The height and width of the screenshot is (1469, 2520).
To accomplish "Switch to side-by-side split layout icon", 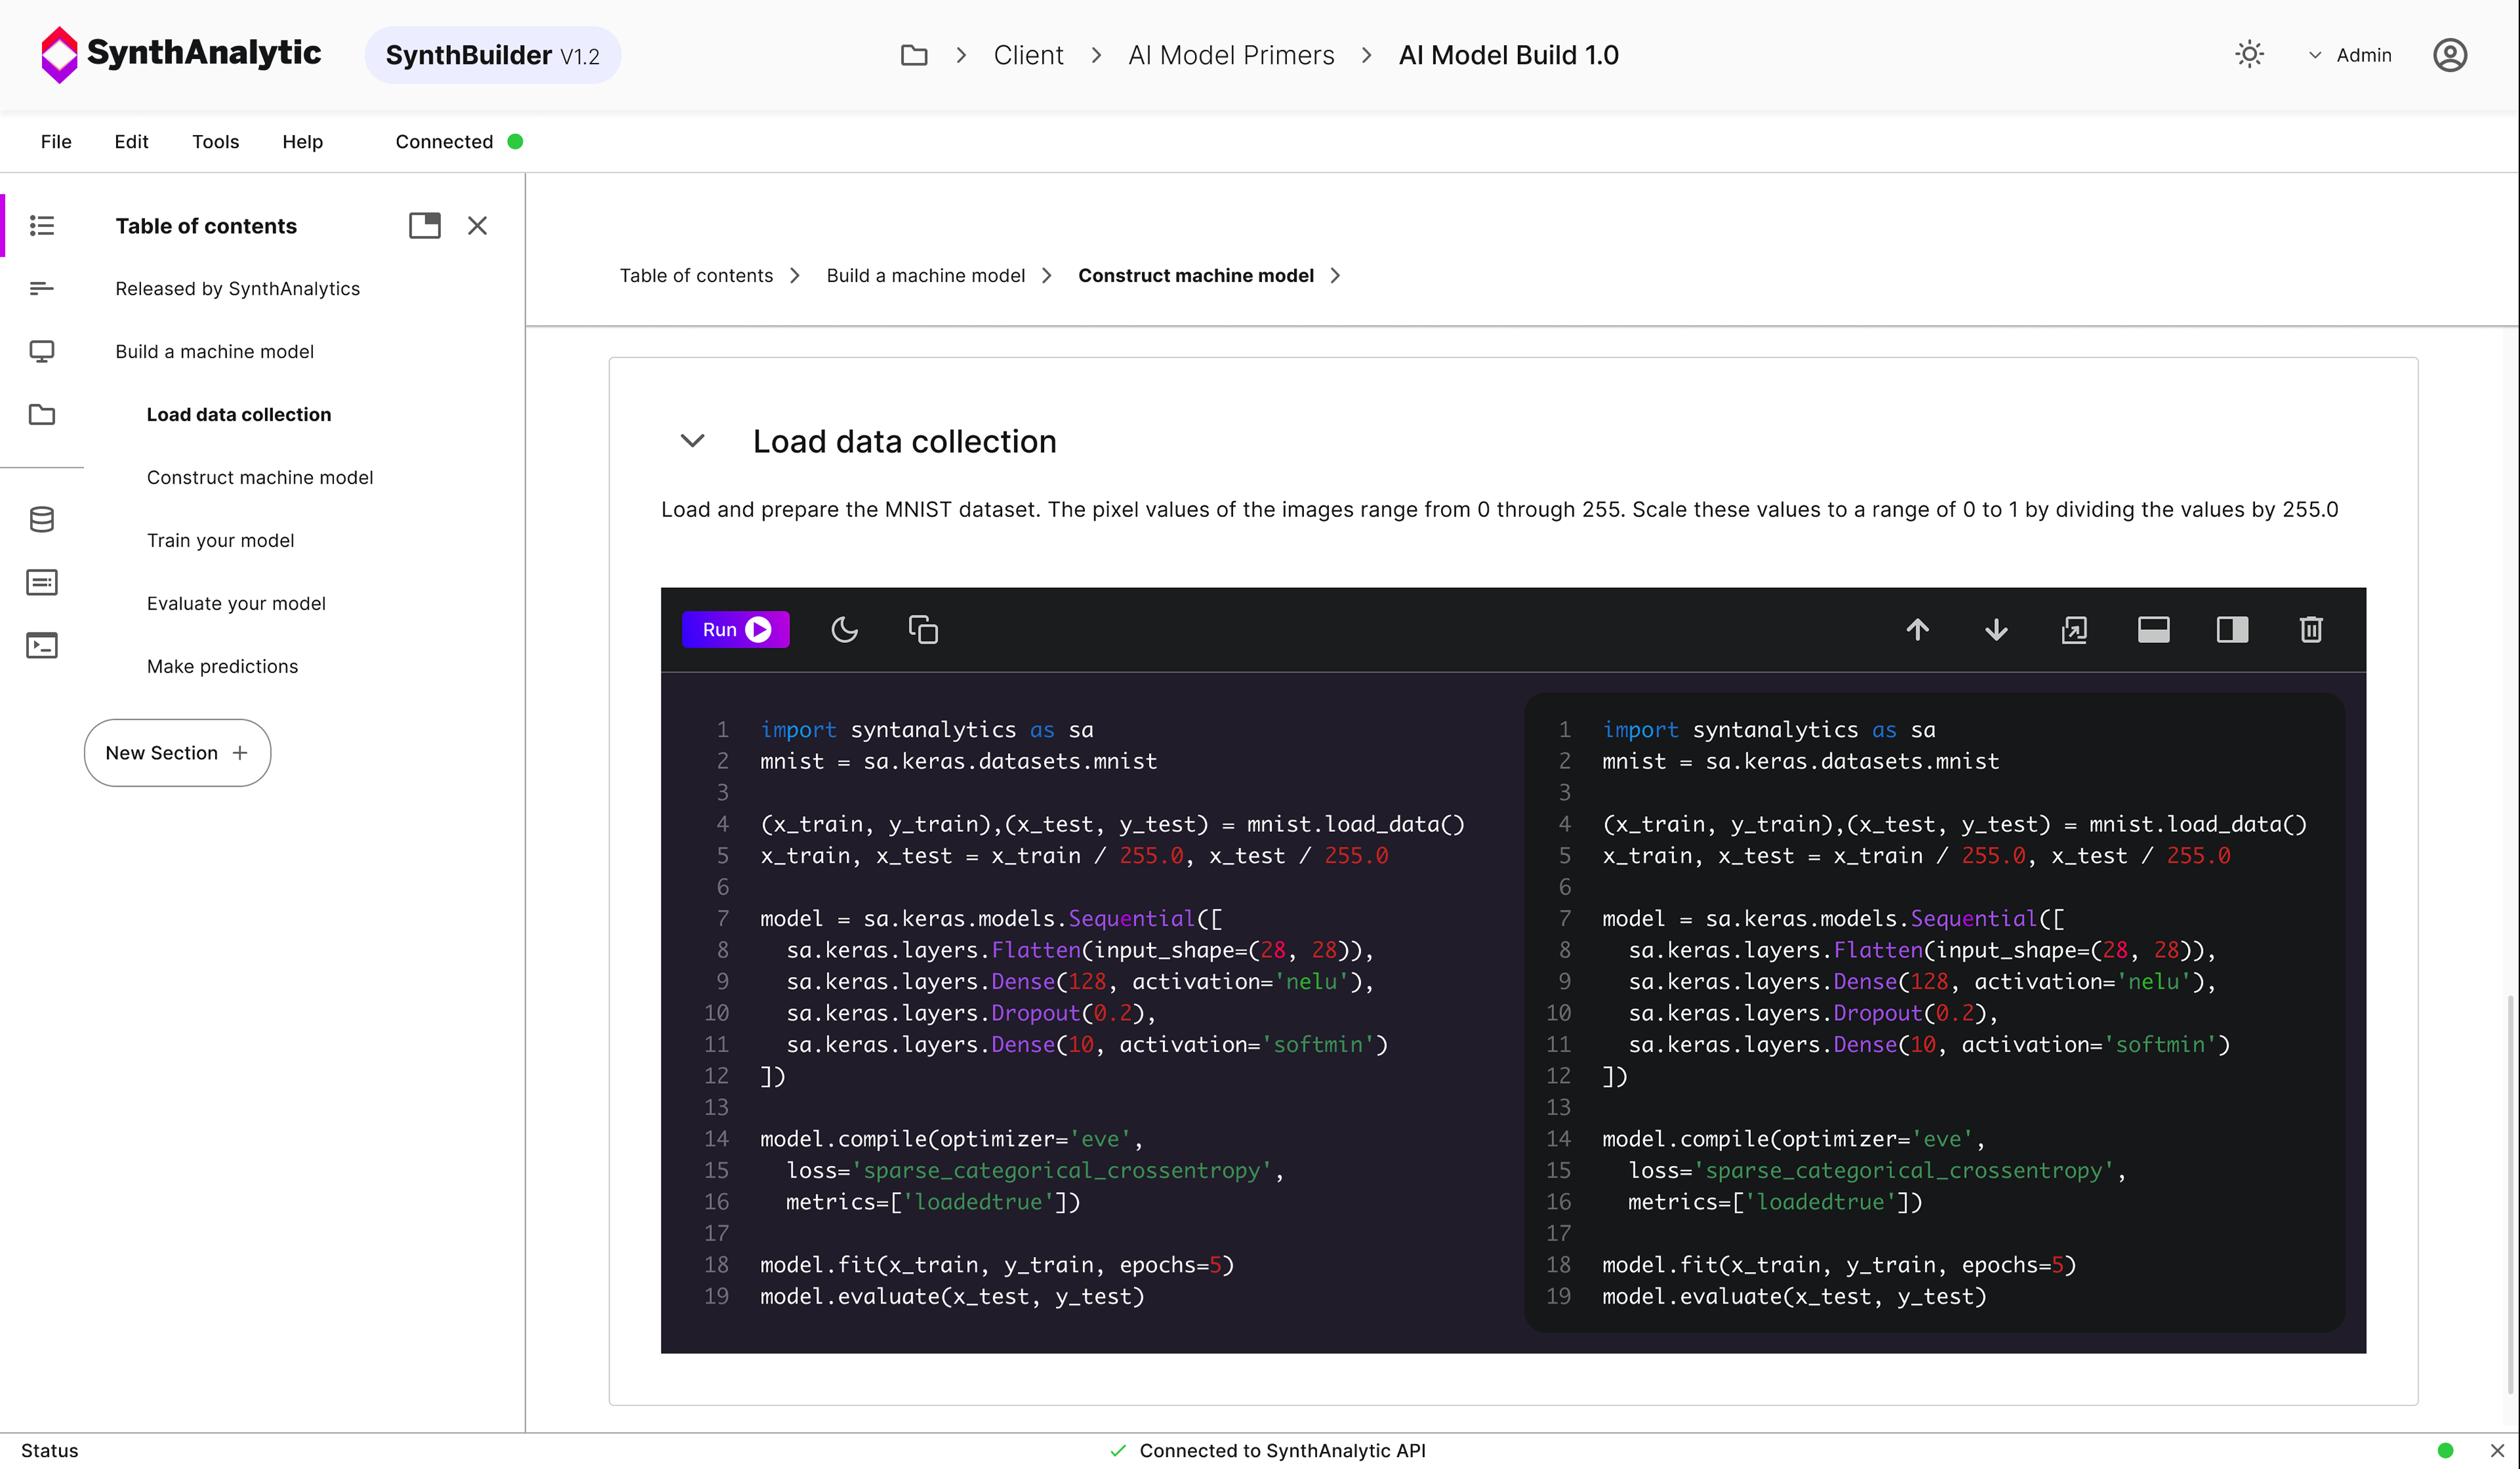I will pos(2232,629).
